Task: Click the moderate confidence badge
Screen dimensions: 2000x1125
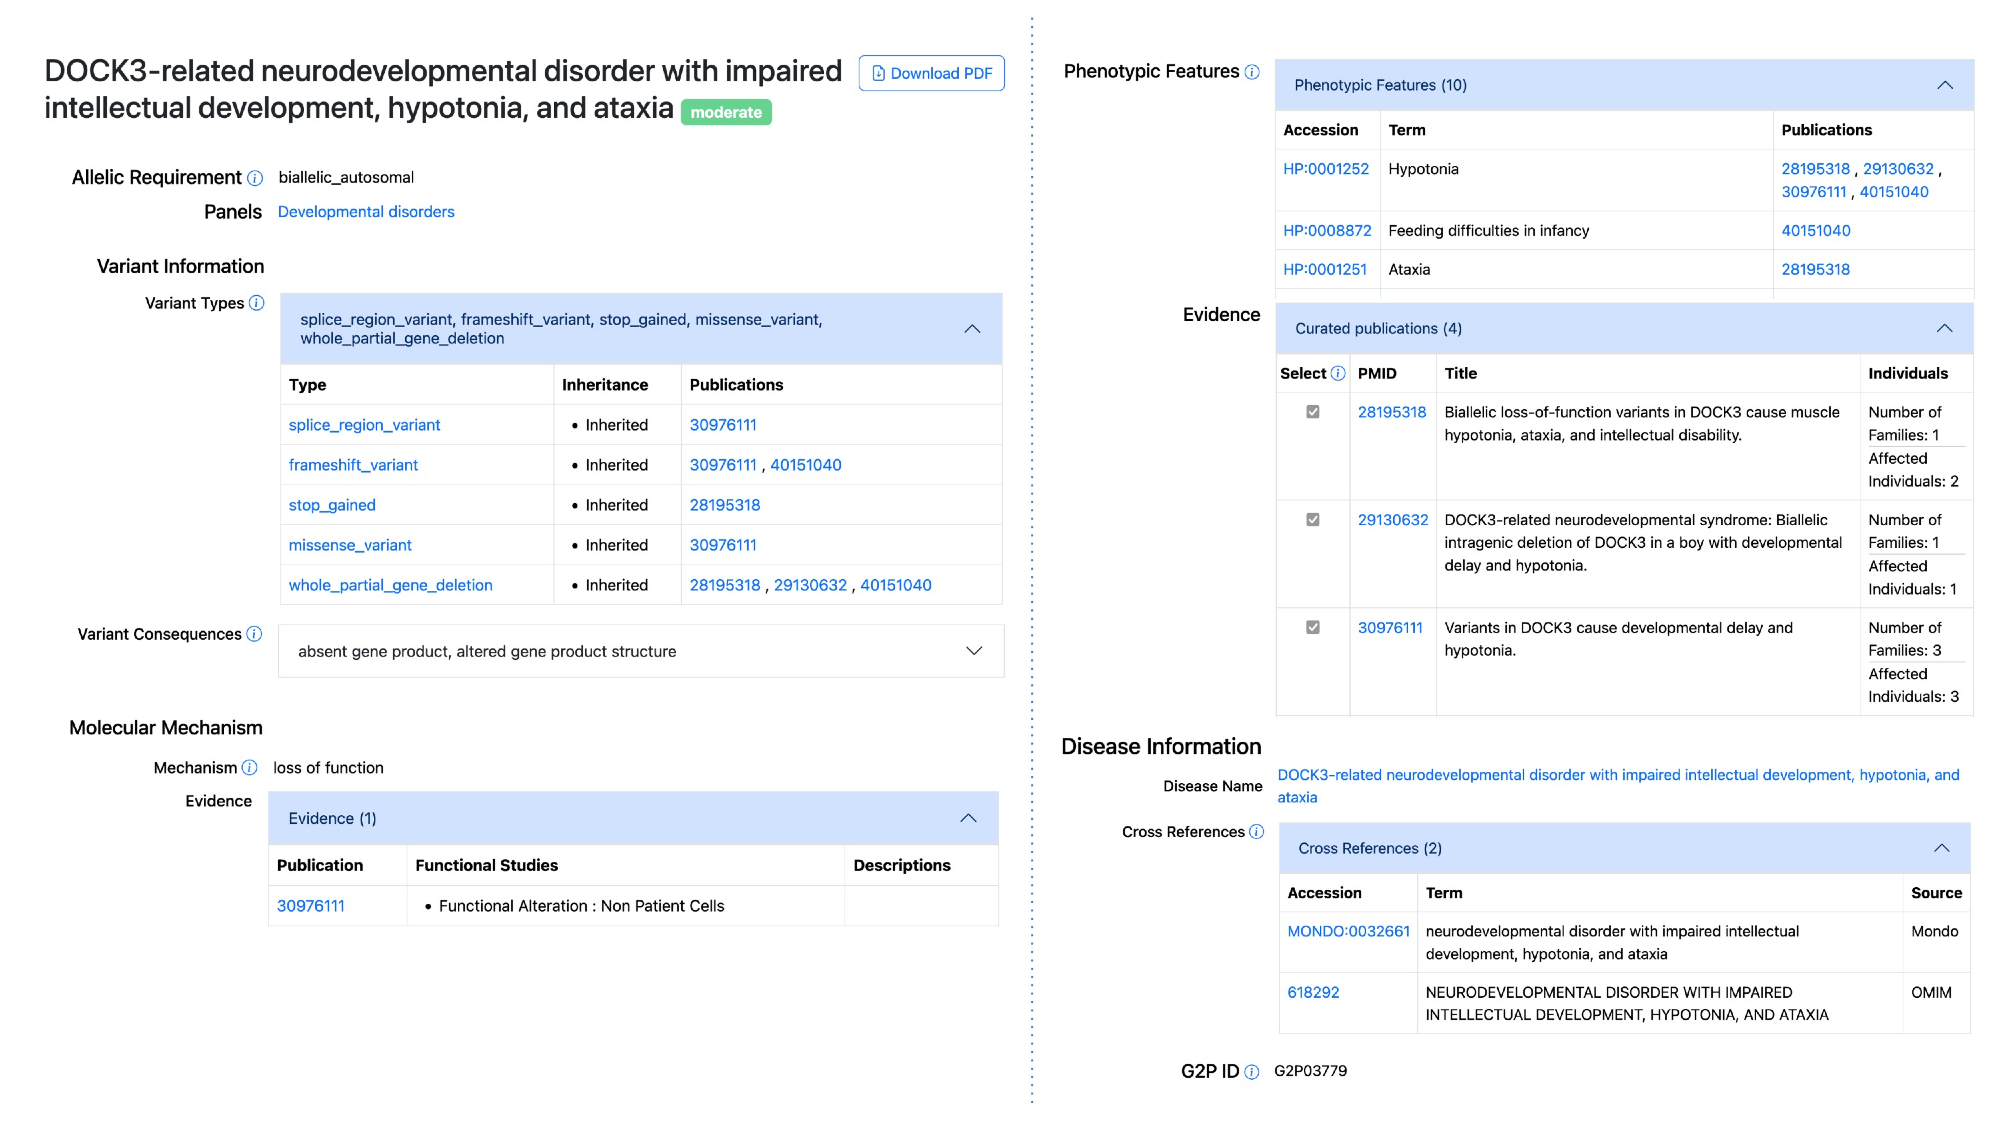Action: pos(726,112)
